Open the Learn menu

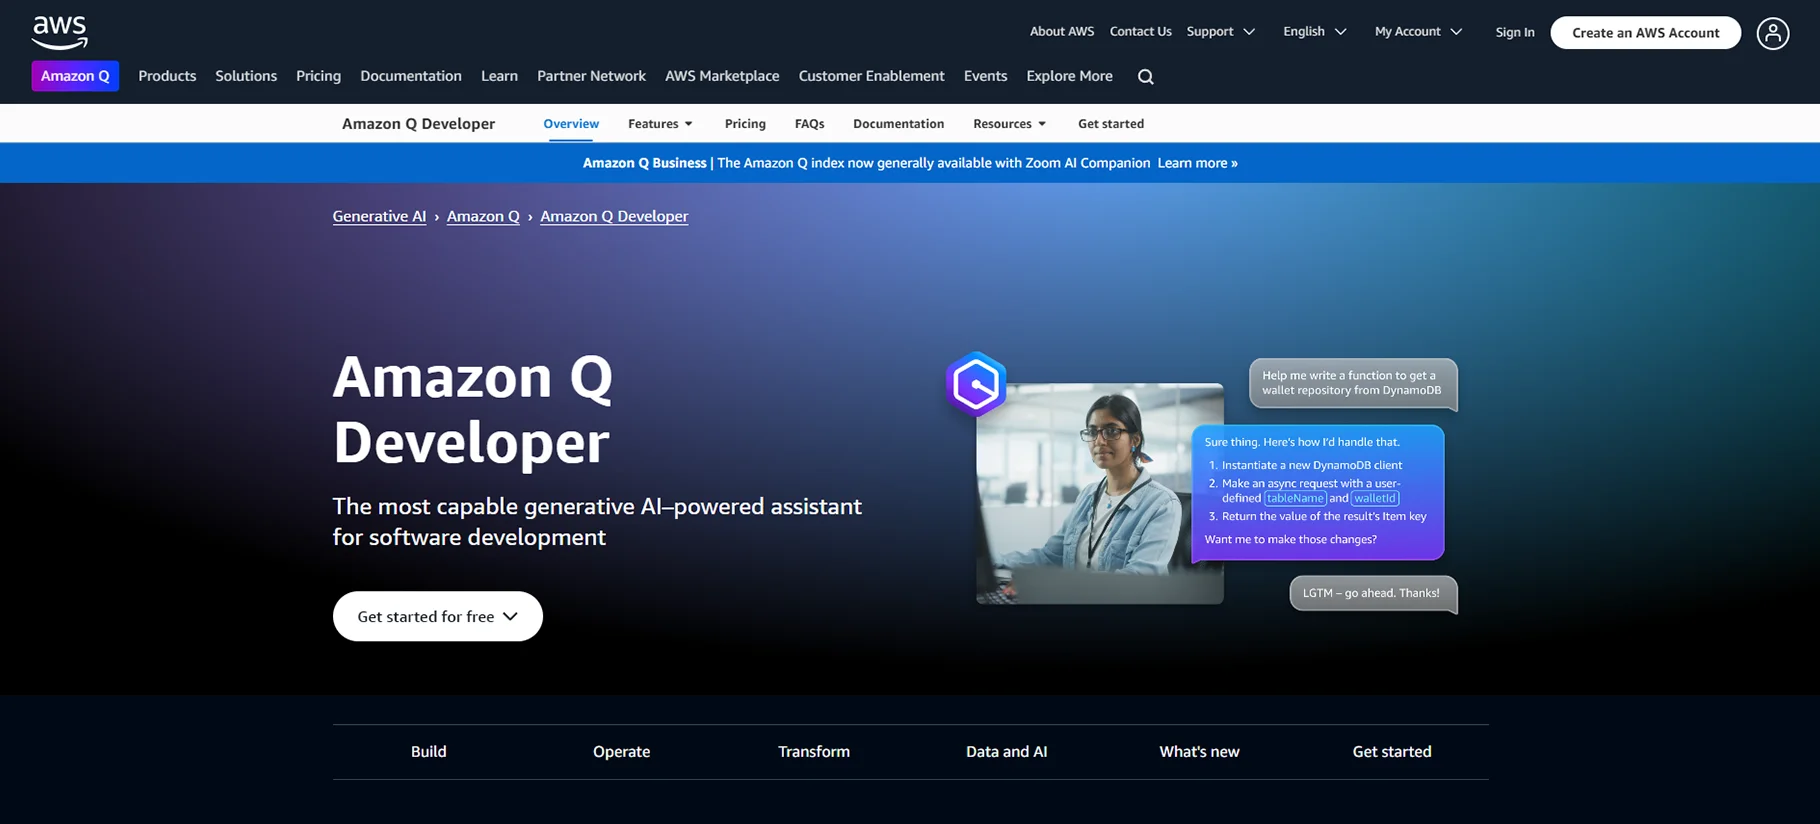[x=499, y=76]
